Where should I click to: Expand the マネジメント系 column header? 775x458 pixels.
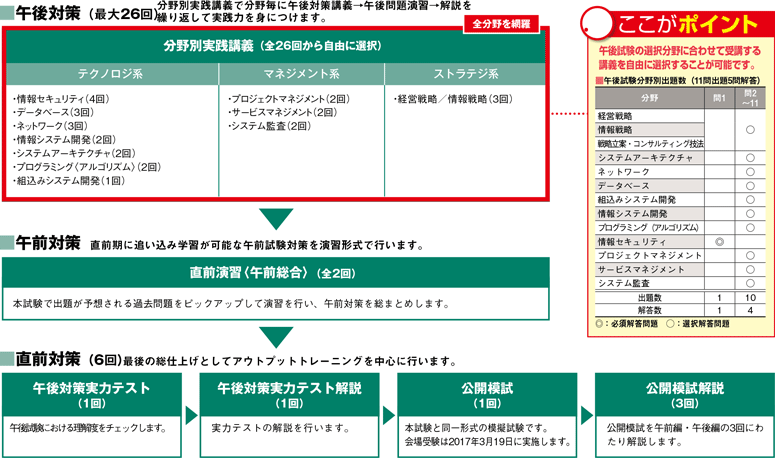point(301,73)
